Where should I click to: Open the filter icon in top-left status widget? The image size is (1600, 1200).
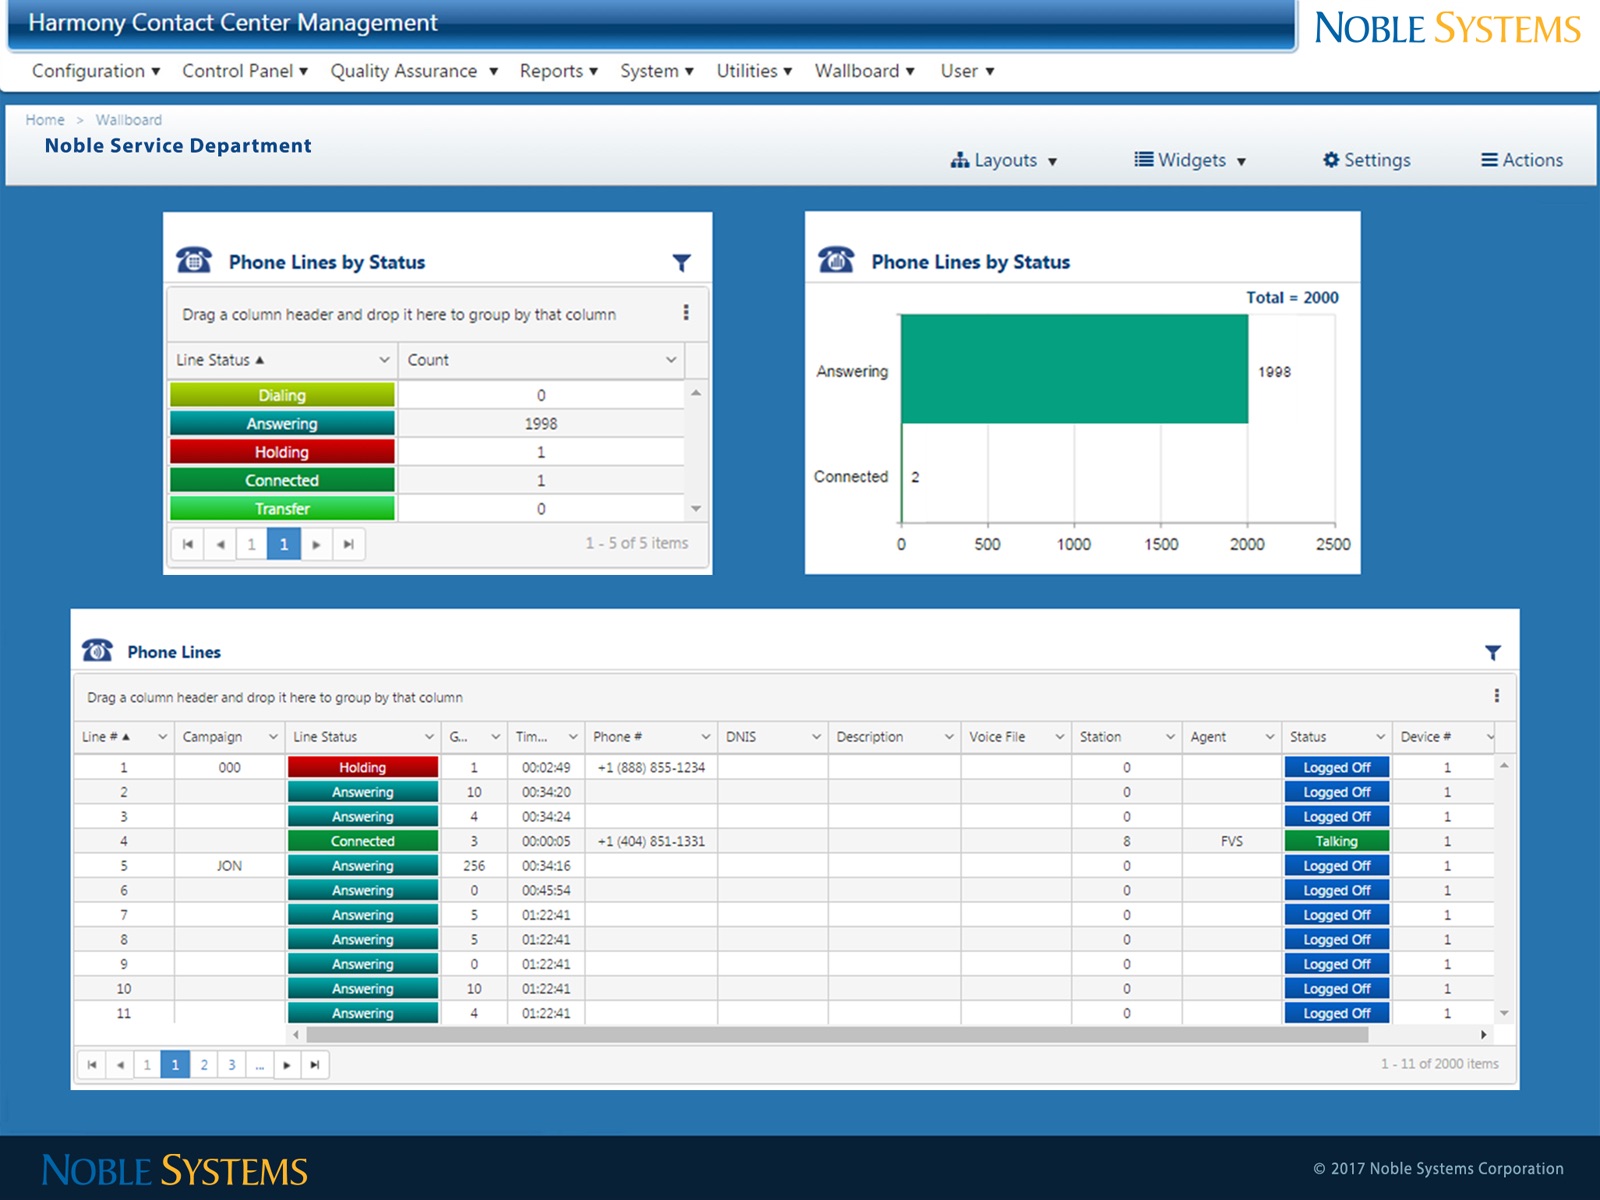(x=681, y=263)
